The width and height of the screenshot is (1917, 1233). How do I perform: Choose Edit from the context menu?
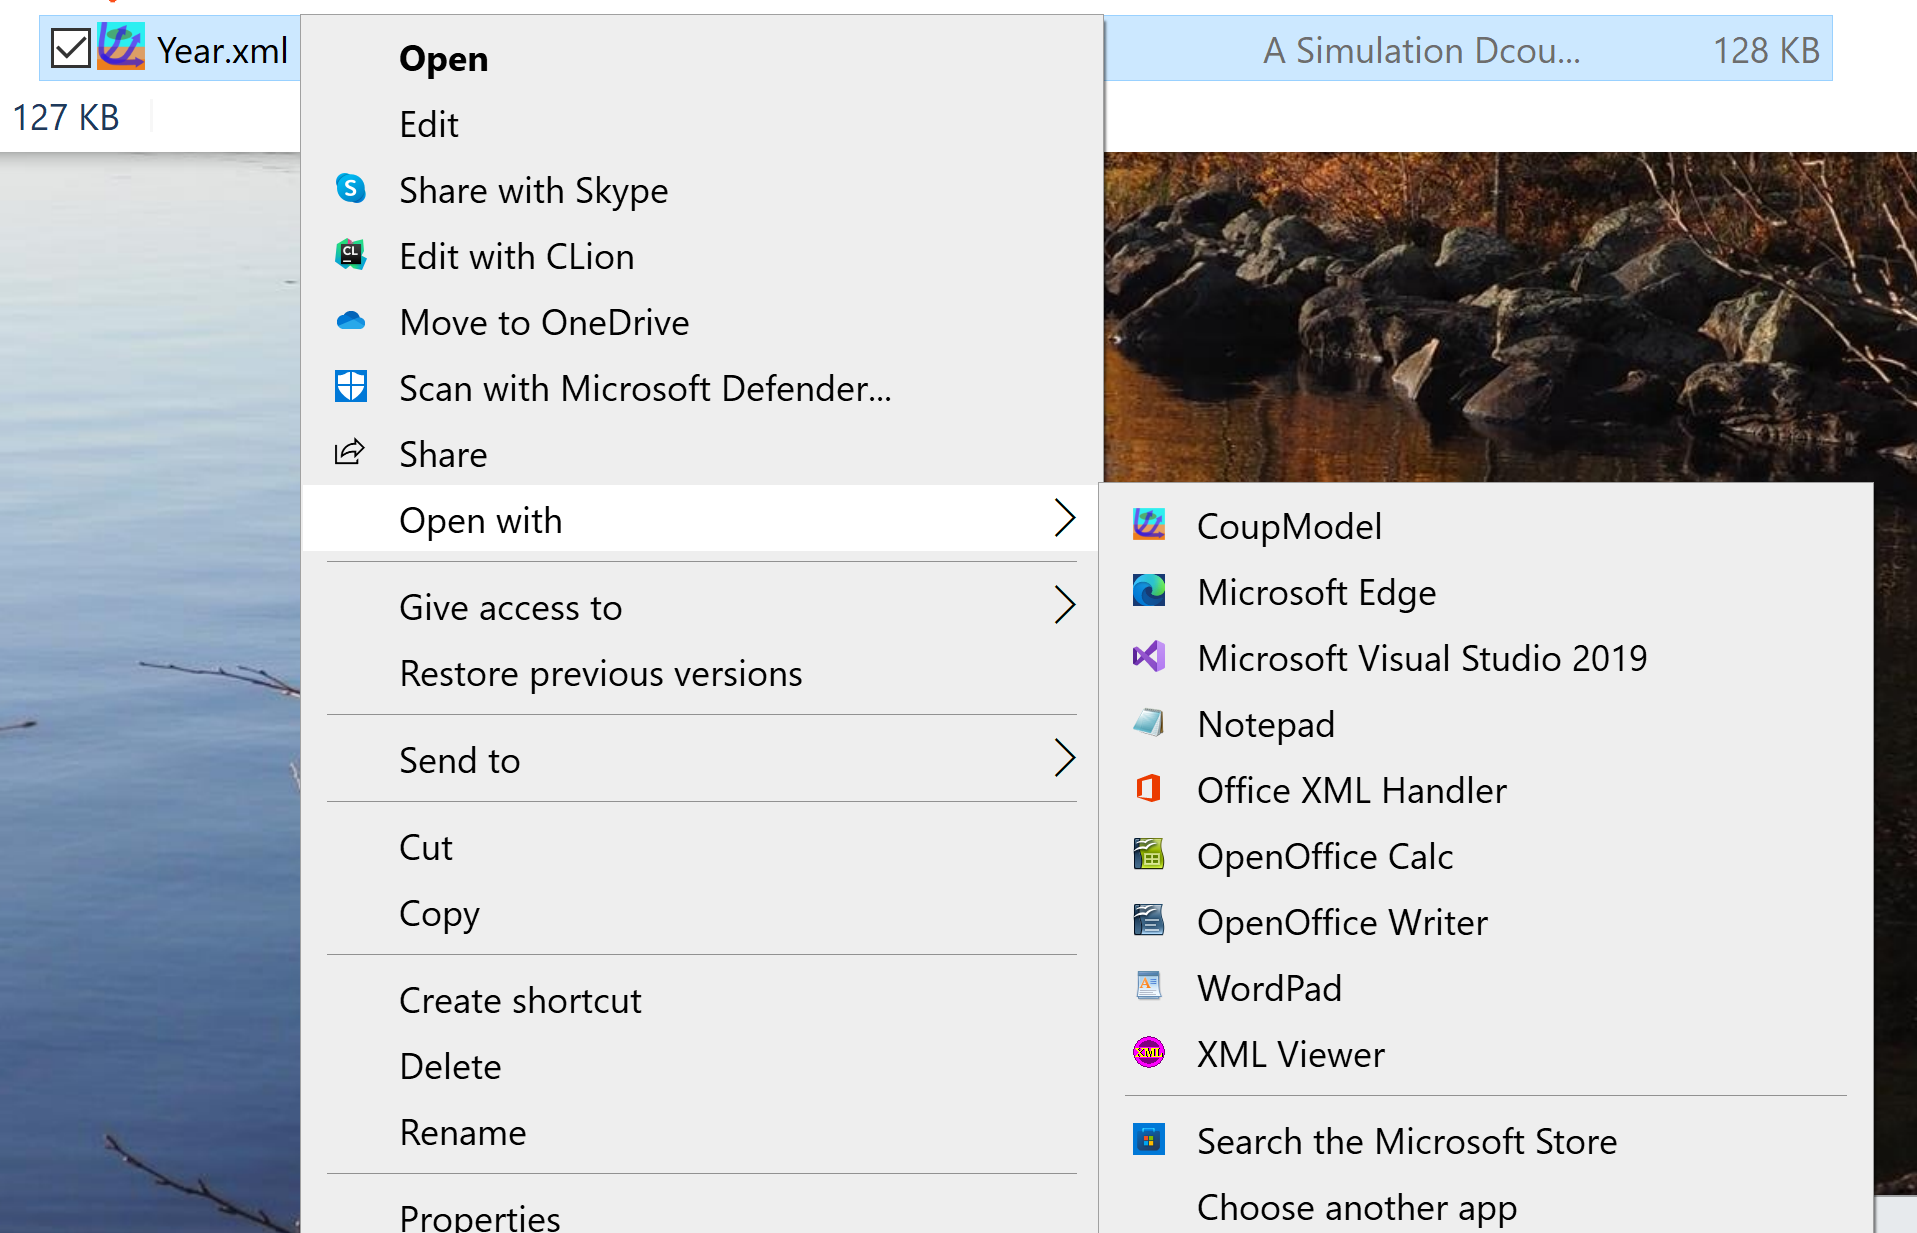701,124
